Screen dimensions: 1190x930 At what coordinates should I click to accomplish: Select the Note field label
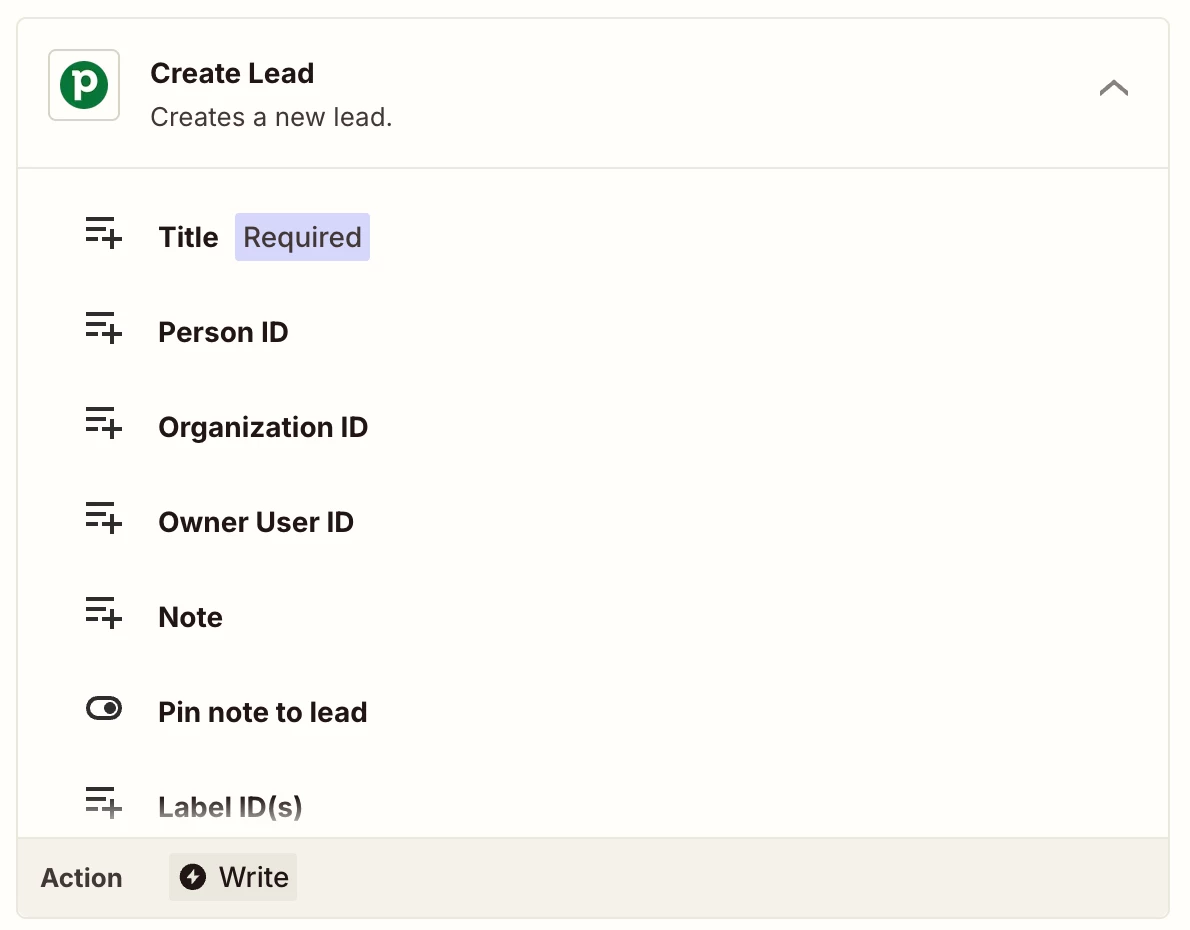click(x=190, y=617)
